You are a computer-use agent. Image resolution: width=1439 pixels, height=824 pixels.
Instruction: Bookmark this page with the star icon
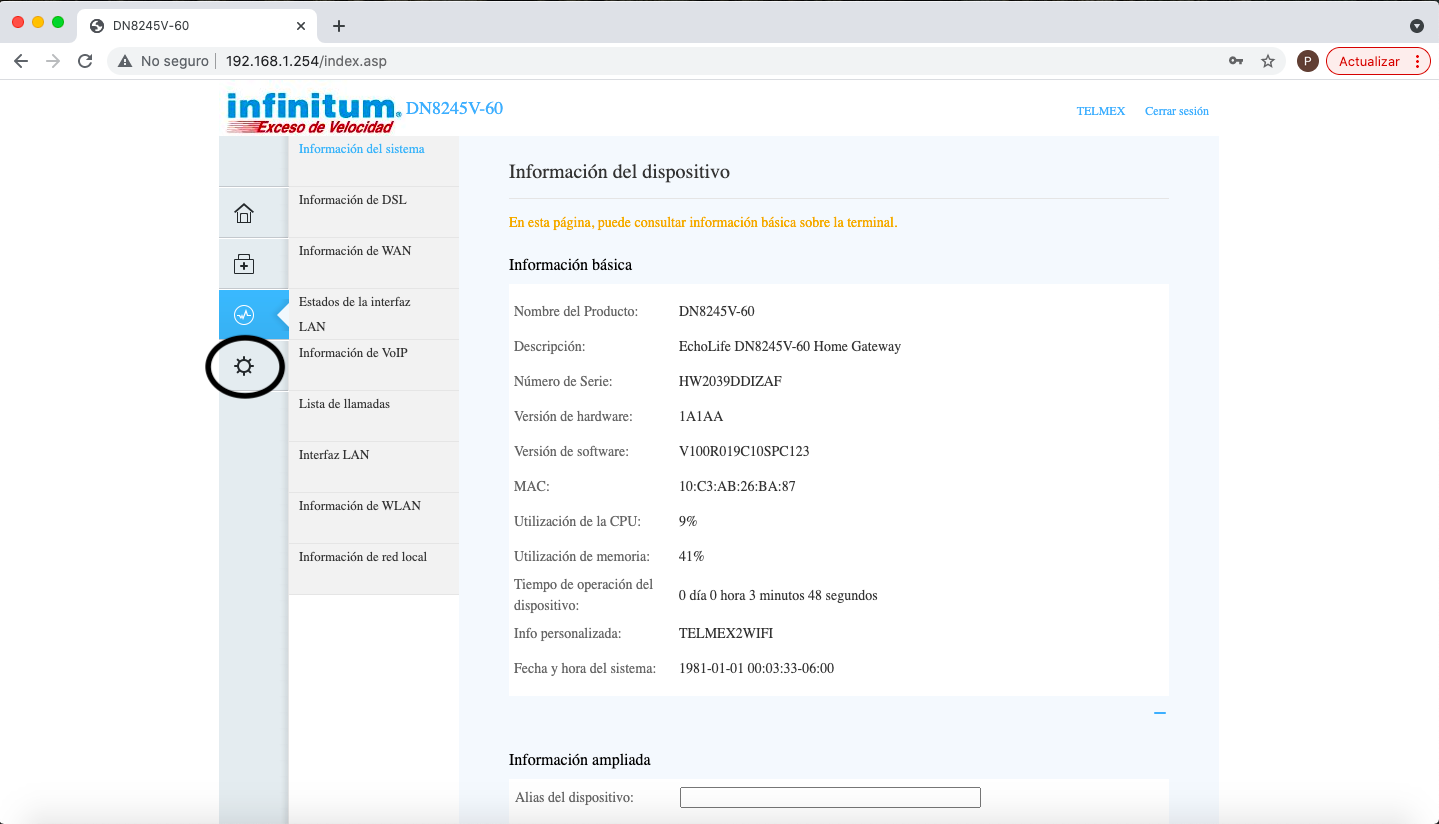tap(1268, 61)
